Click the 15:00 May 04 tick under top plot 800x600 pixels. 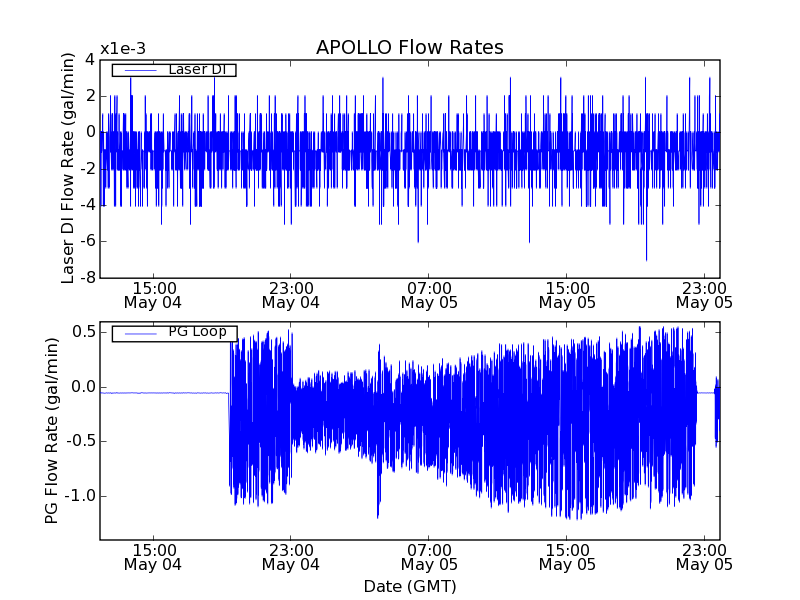[152, 294]
